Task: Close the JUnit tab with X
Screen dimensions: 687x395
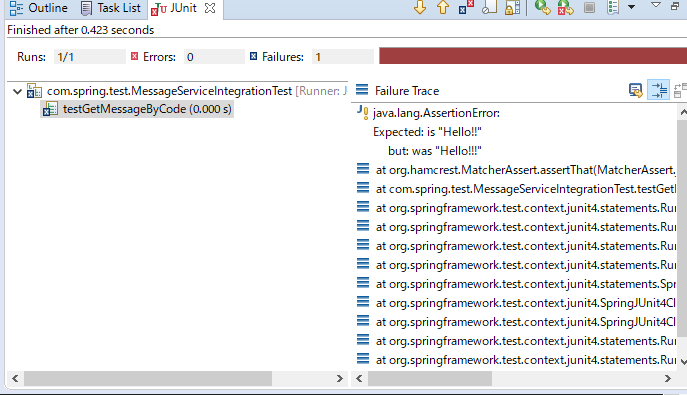Action: [x=210, y=8]
